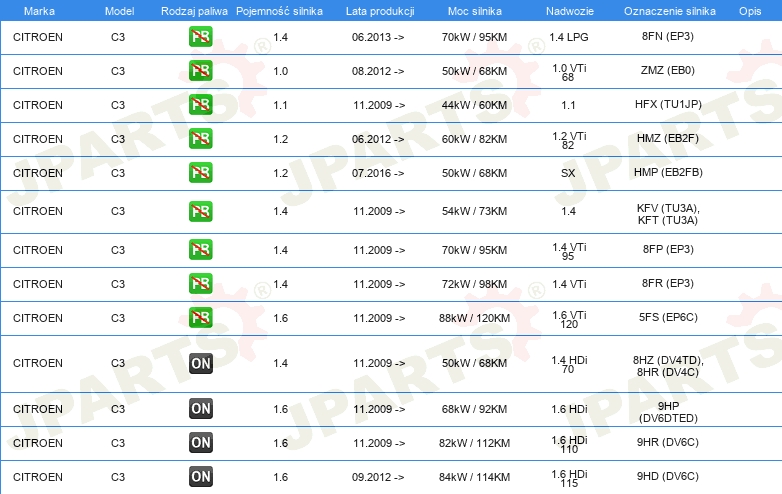
Task: Select the ON icon in the 9HD (DV6C) row
Action: [x=201, y=477]
